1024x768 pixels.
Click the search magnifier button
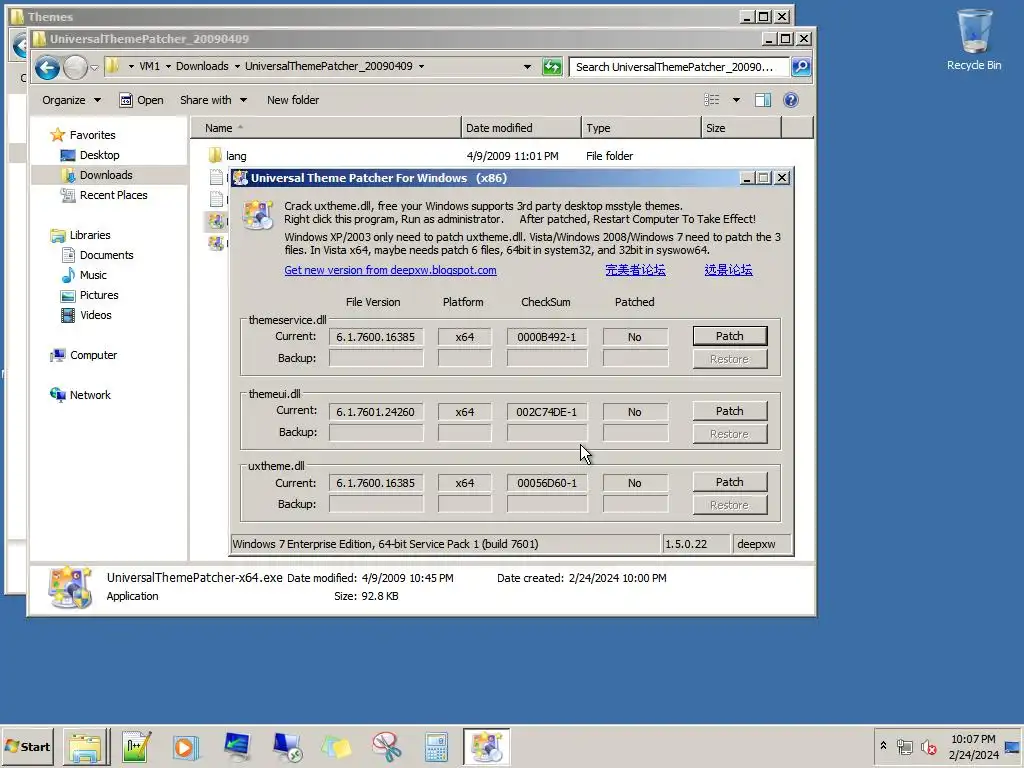point(801,67)
